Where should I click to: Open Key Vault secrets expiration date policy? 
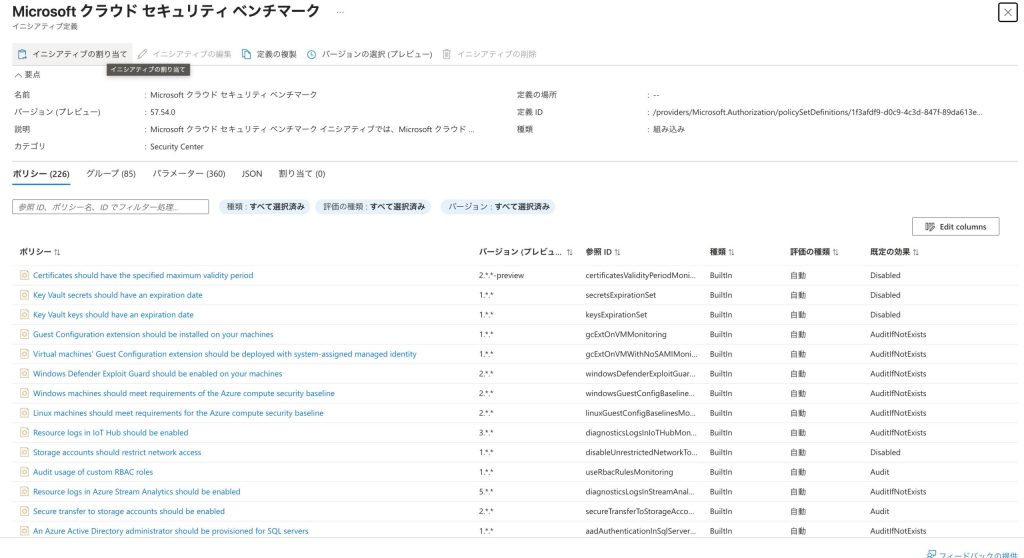(118, 295)
